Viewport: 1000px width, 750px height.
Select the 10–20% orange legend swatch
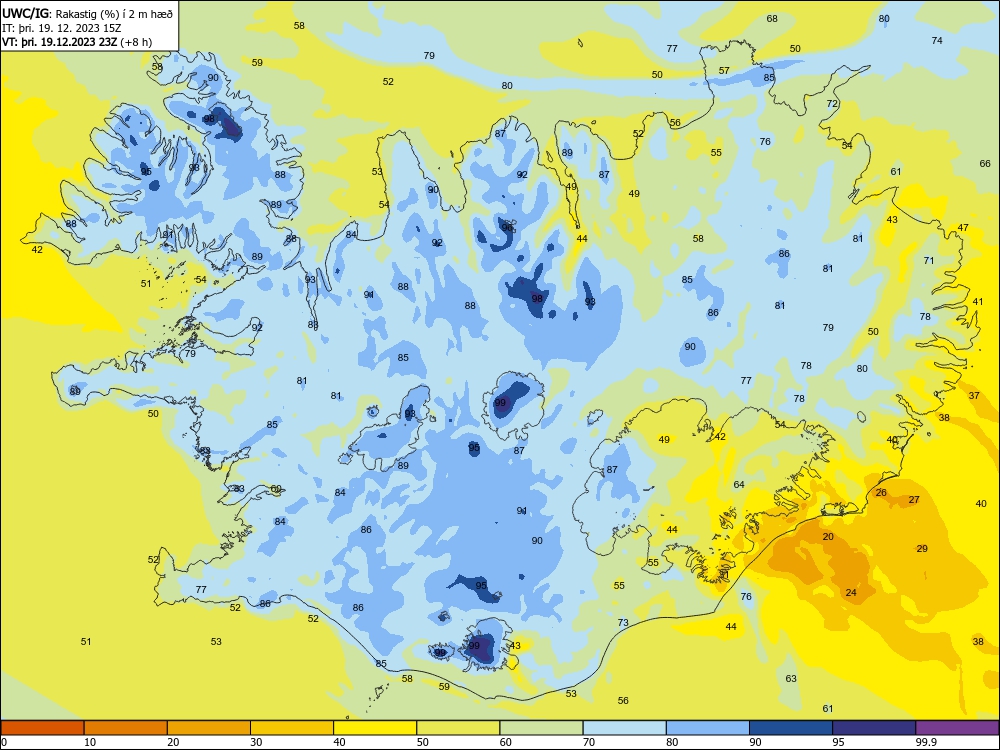[x=126, y=728]
